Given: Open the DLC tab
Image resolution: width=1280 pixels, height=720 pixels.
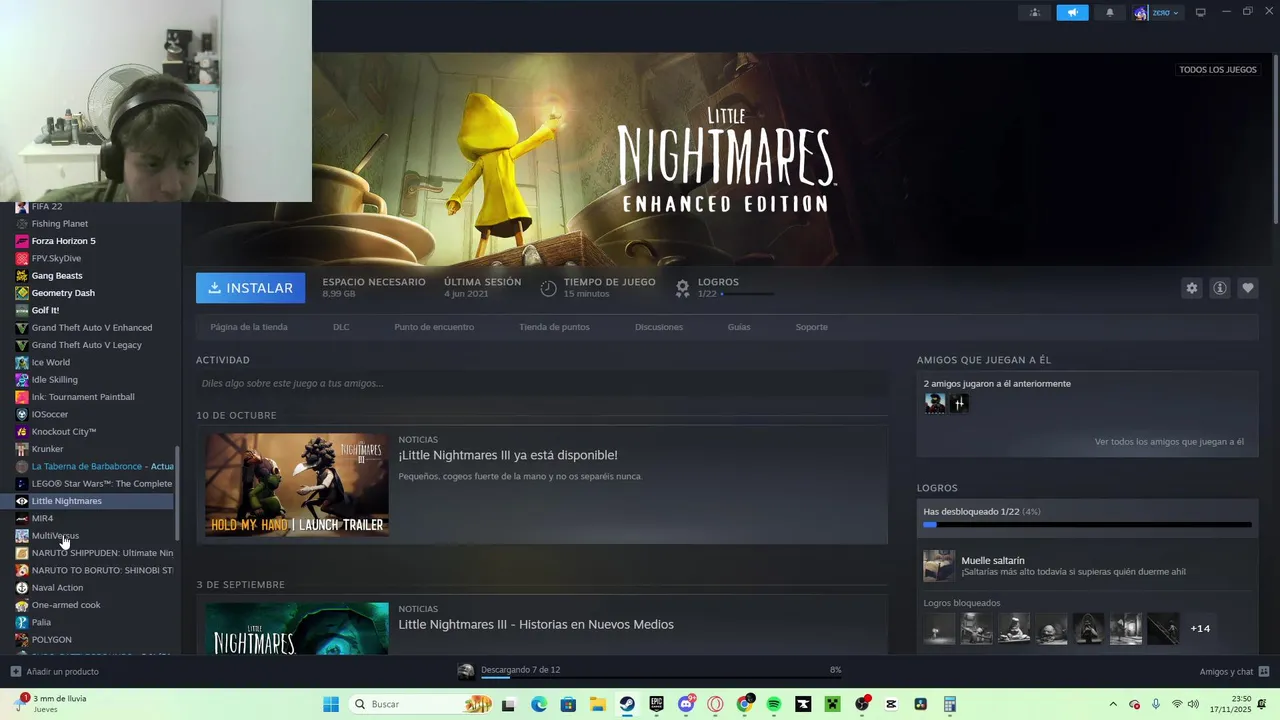Looking at the screenshot, I should pyautogui.click(x=341, y=327).
